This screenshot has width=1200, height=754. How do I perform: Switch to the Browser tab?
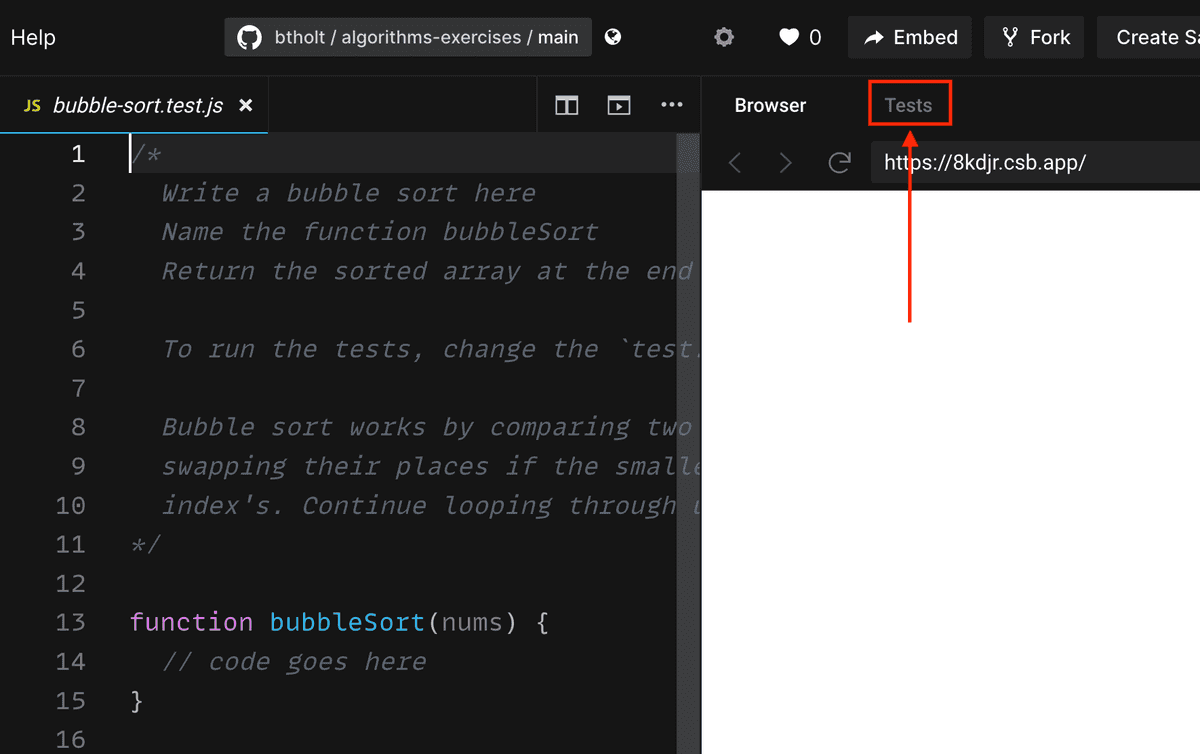(770, 105)
